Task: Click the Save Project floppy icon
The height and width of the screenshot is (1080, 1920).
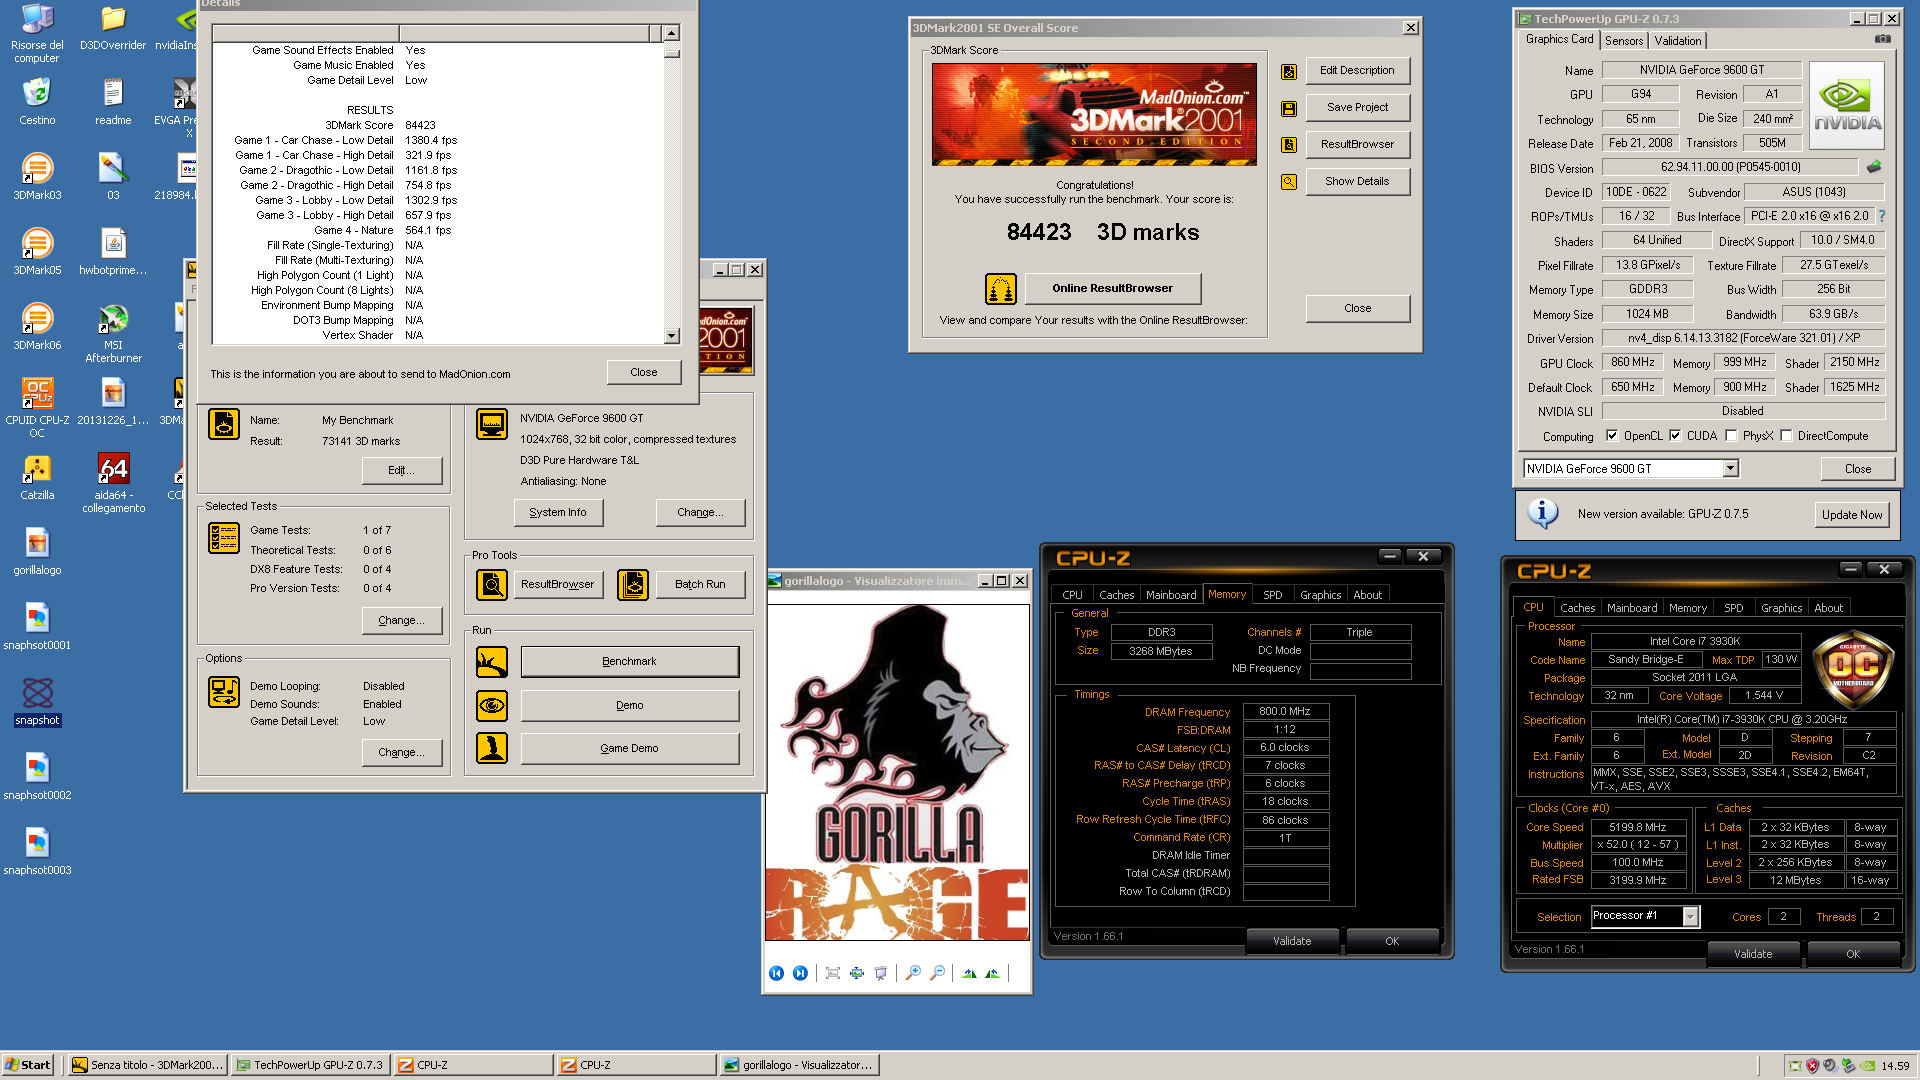Action: [x=1289, y=108]
